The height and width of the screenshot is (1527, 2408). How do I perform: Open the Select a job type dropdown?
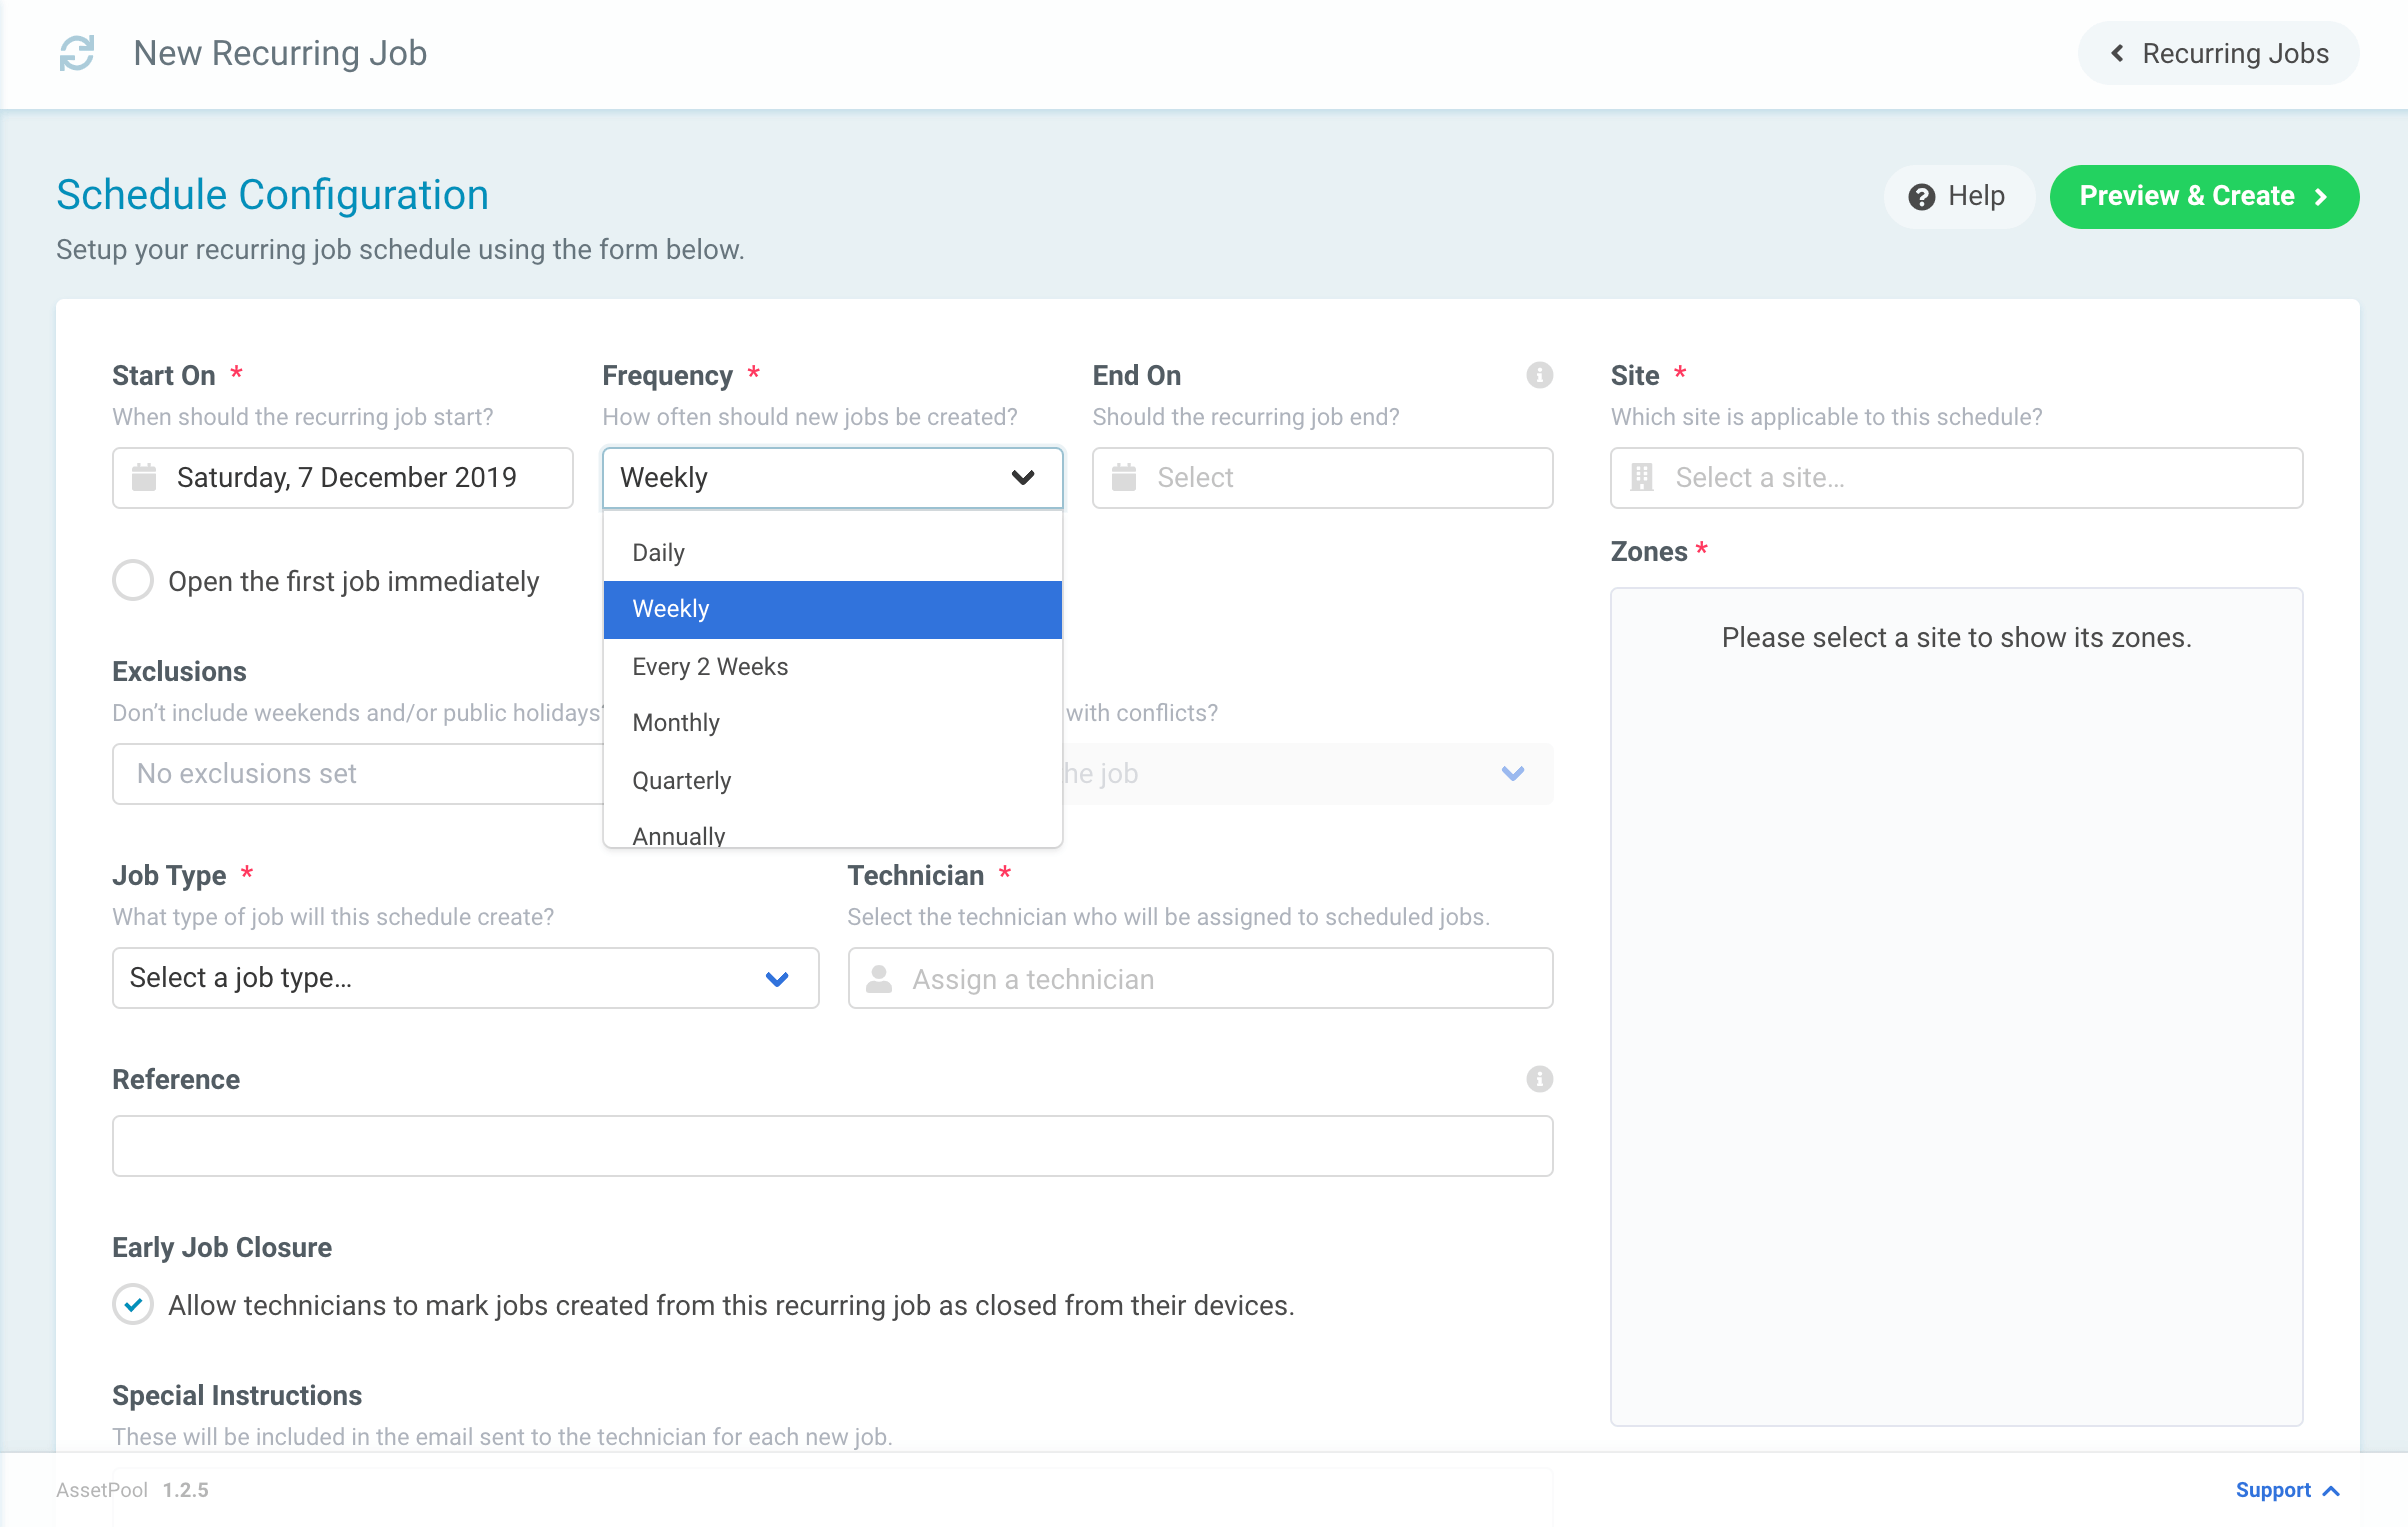point(465,978)
